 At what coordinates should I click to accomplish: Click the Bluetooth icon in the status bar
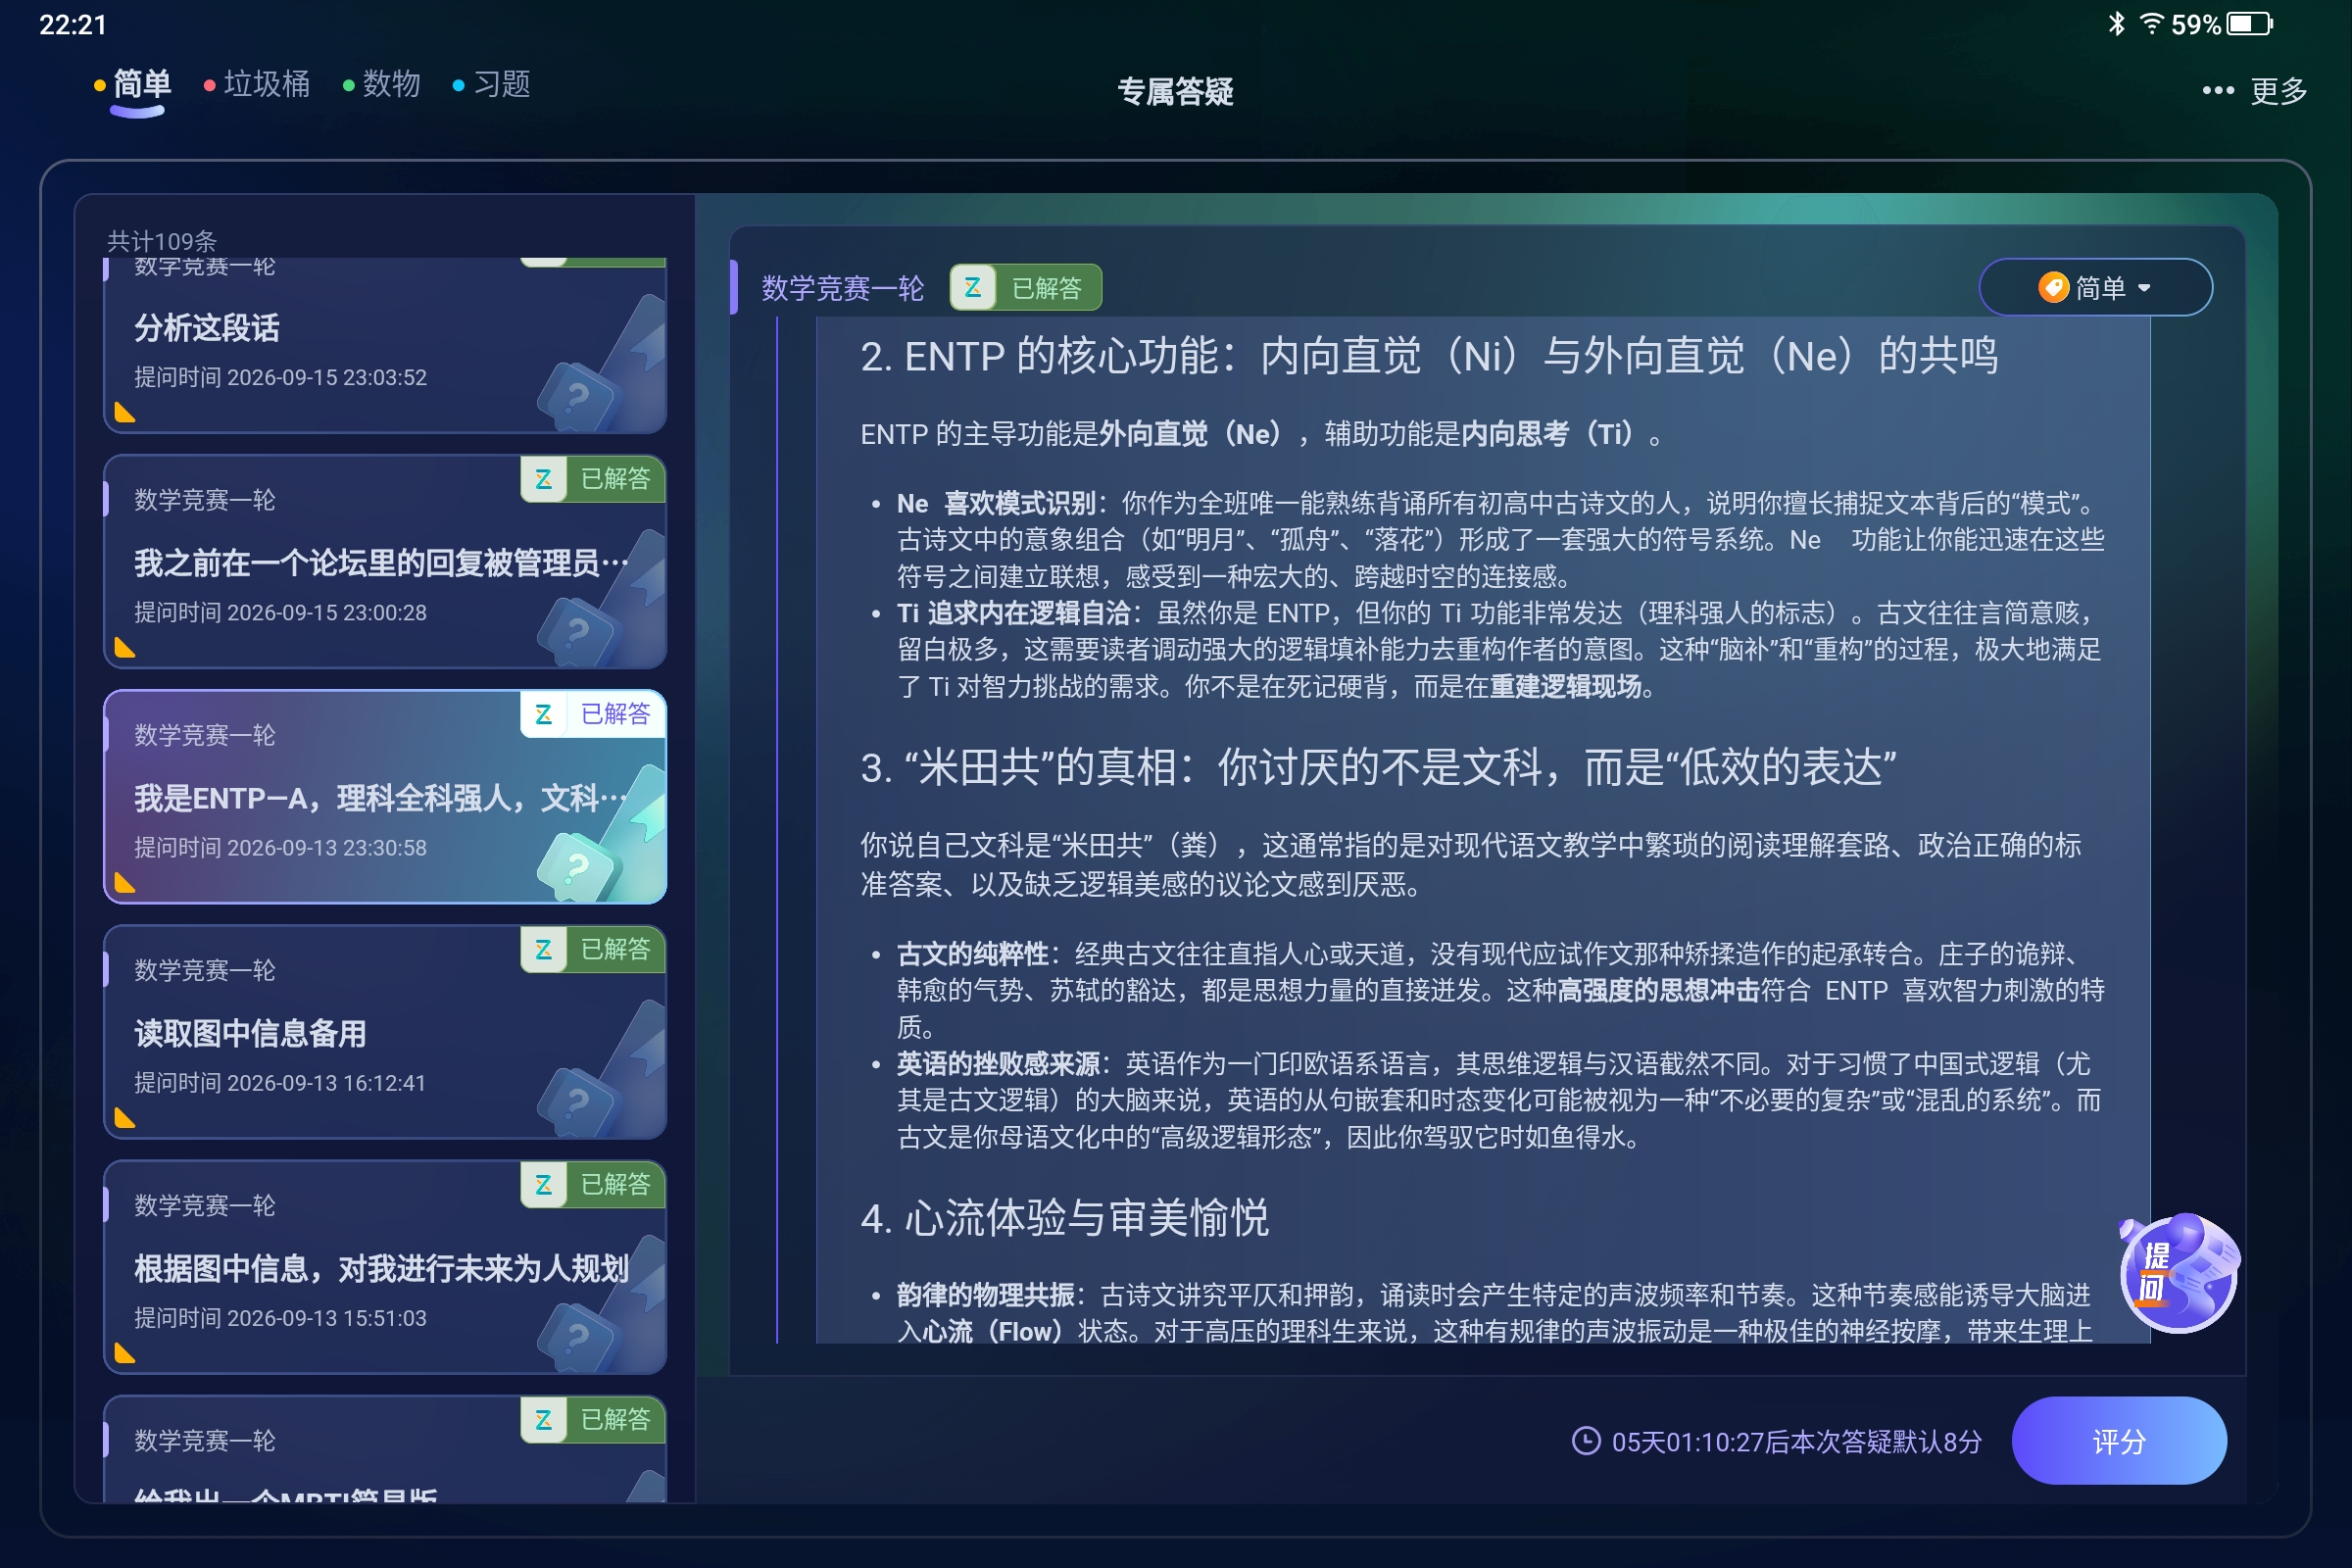2116,23
